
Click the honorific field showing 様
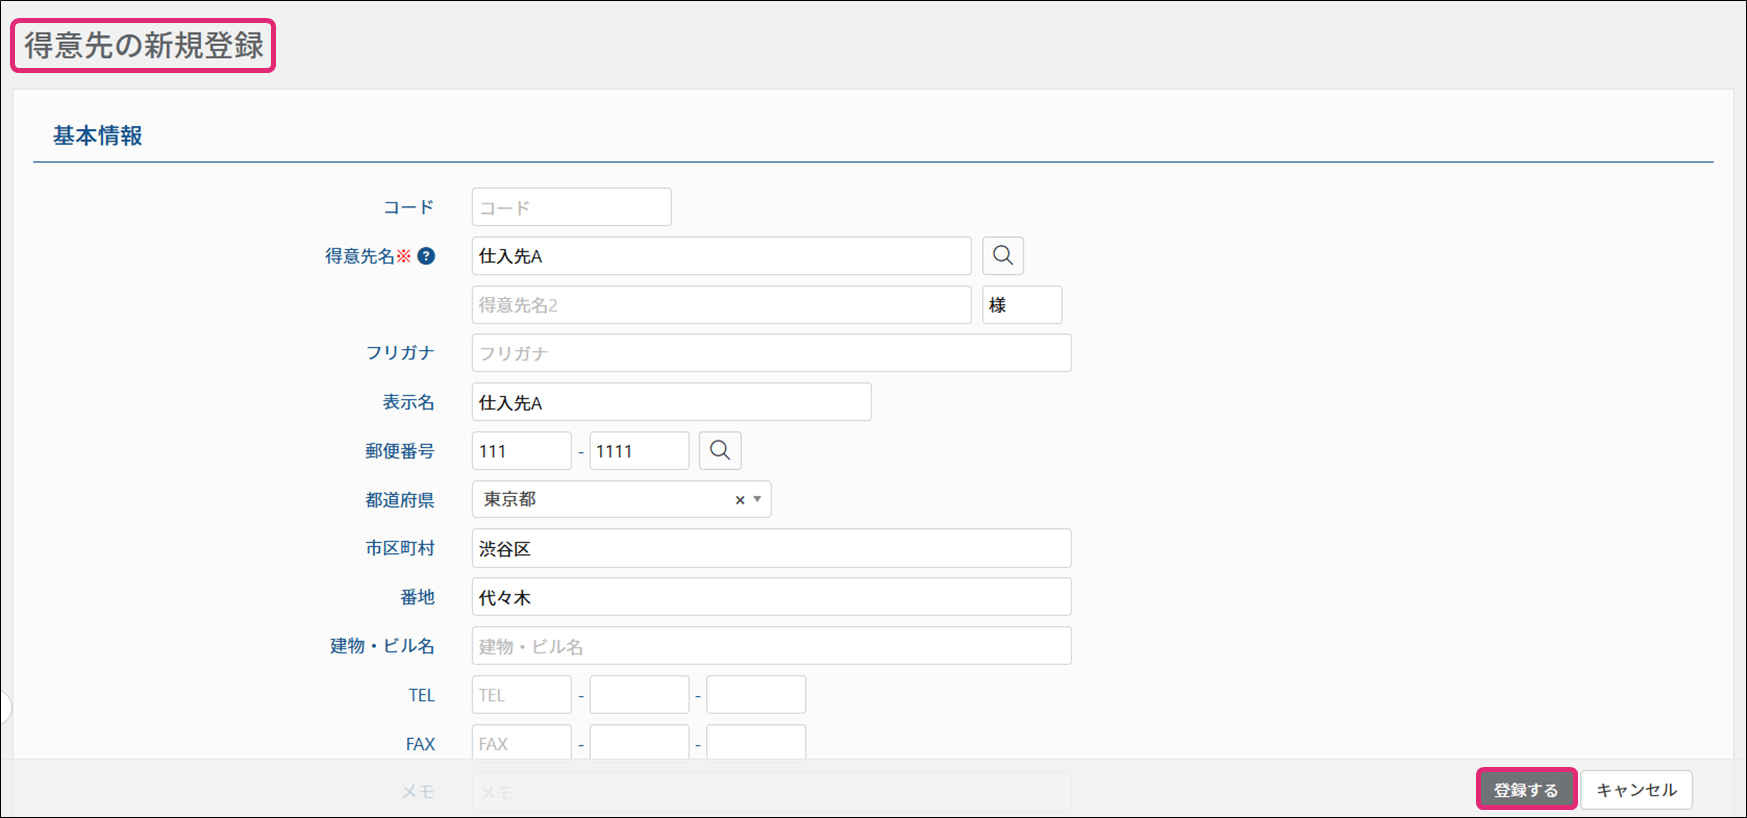1021,305
